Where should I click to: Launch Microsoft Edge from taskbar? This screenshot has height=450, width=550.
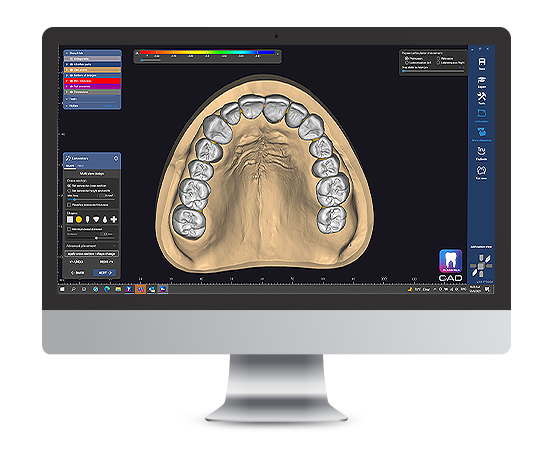[x=107, y=289]
